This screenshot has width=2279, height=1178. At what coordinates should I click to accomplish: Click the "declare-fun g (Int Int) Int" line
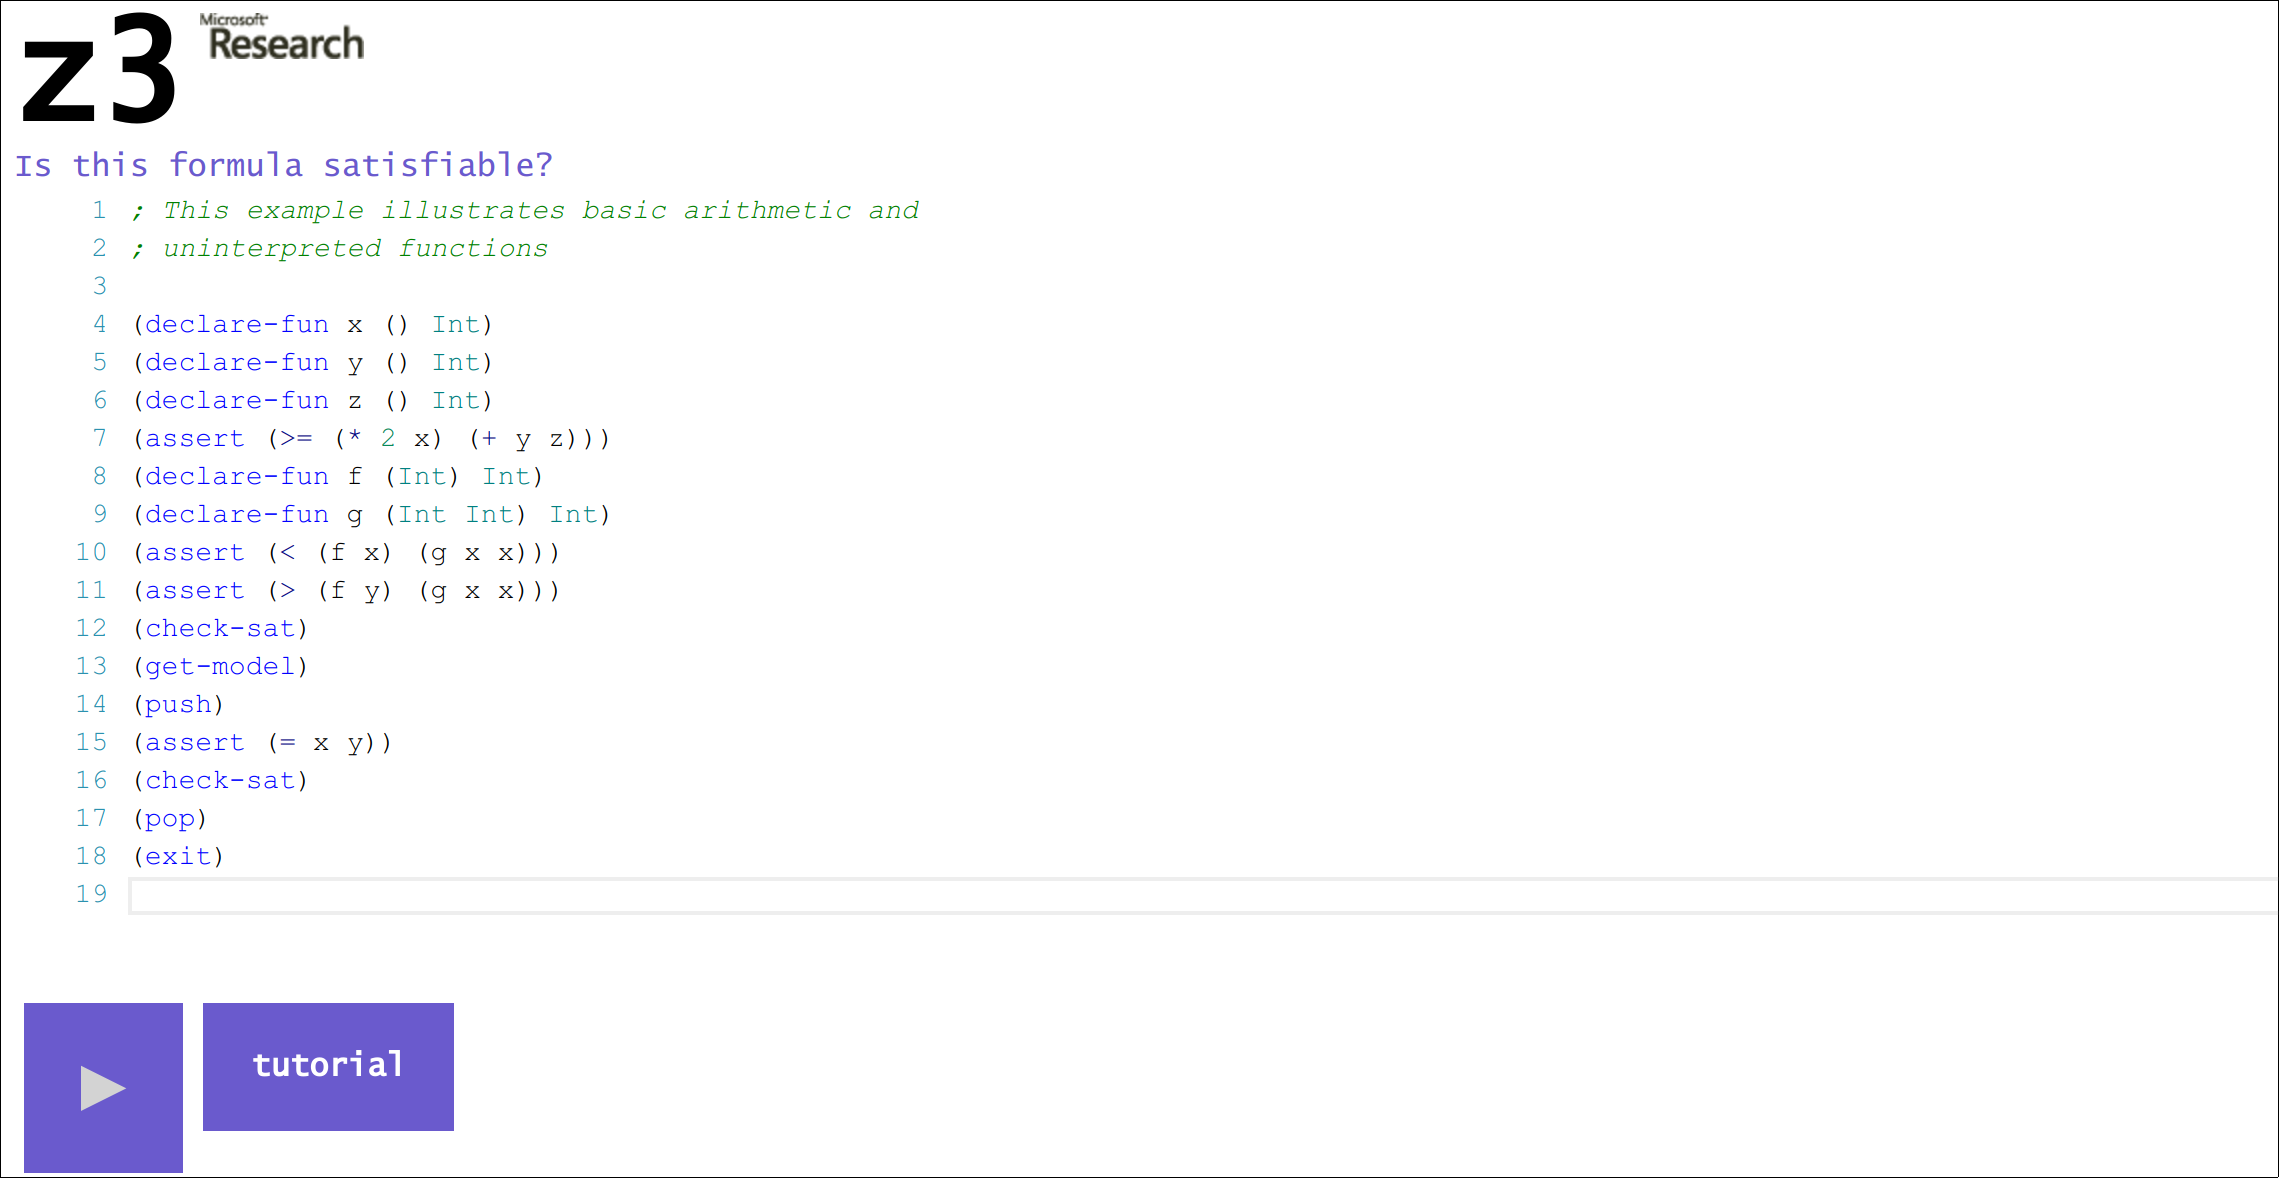pyautogui.click(x=371, y=515)
